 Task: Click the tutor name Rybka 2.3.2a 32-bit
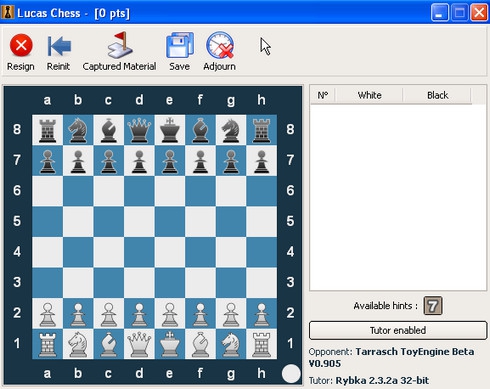[x=382, y=380]
